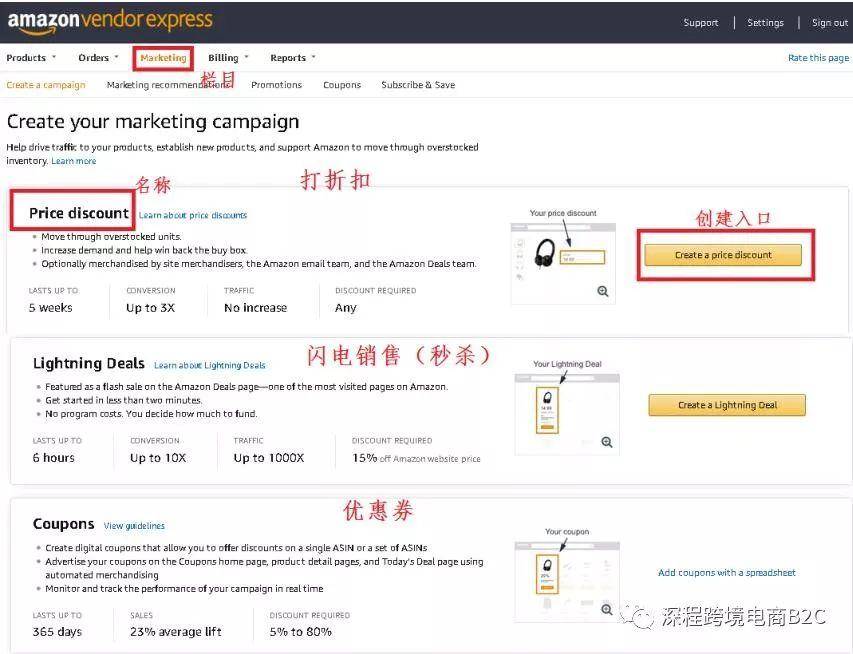Go to Marketing recommendations tab
This screenshot has width=853, height=654.
click(x=168, y=85)
